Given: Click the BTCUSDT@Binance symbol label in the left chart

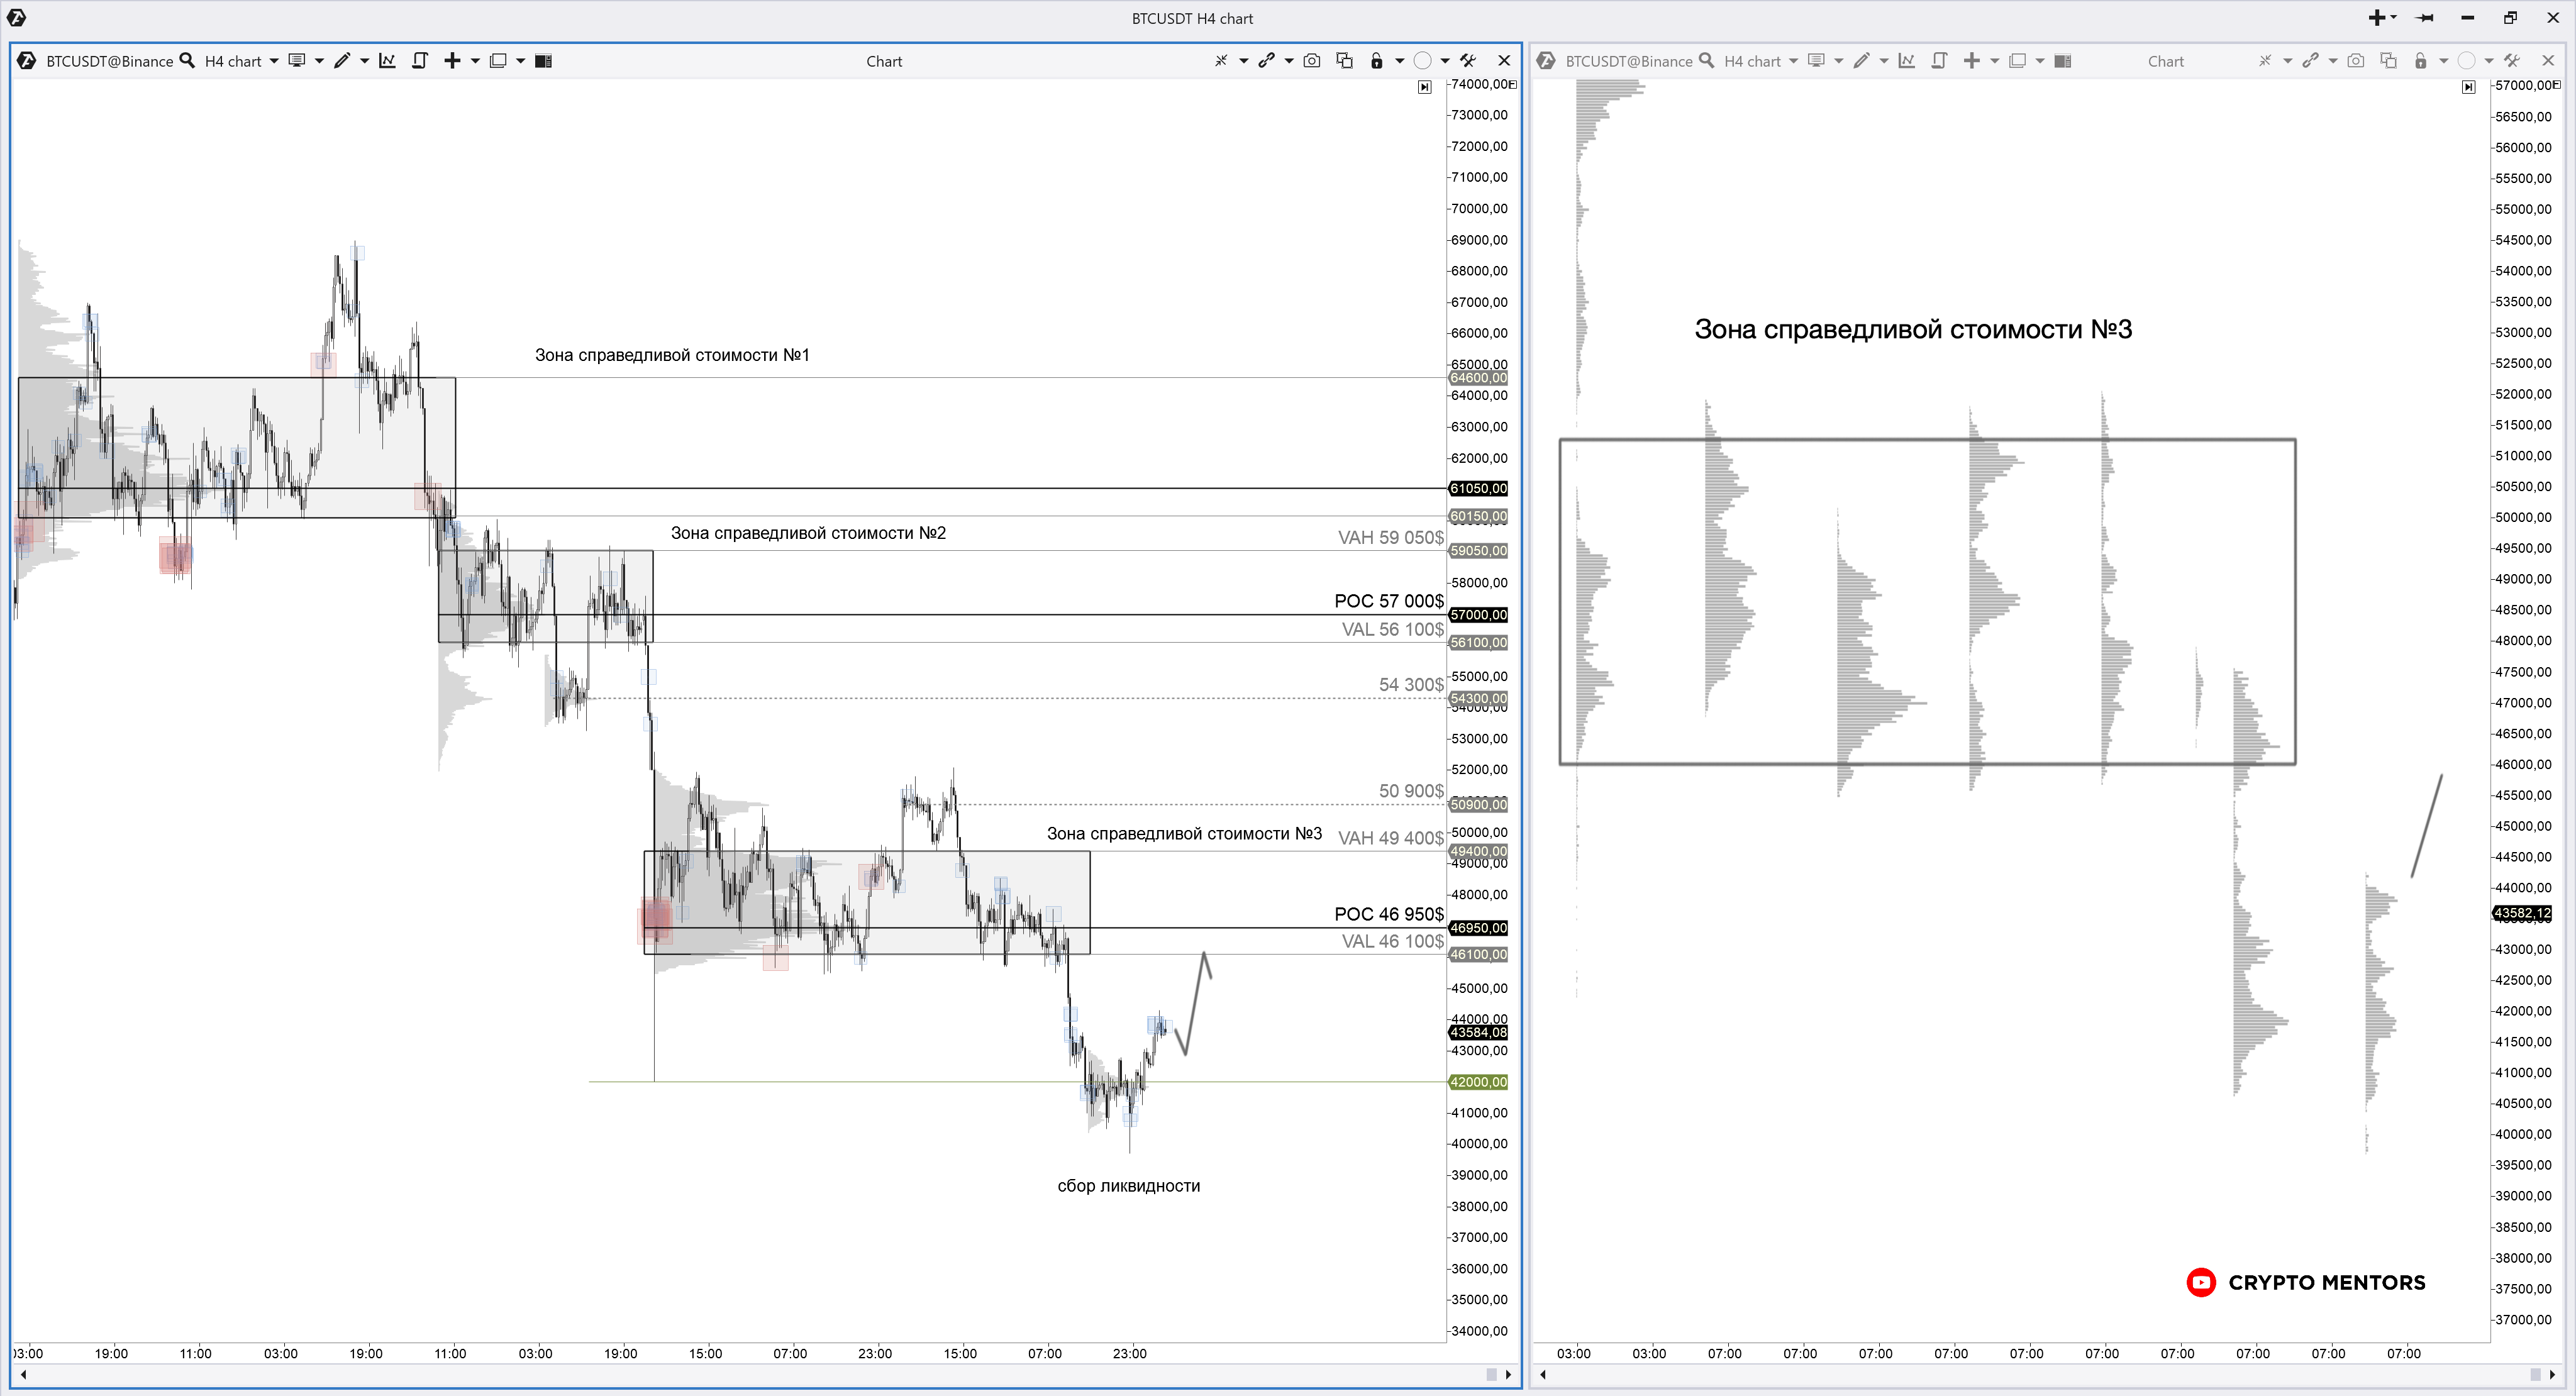Looking at the screenshot, I should [109, 61].
